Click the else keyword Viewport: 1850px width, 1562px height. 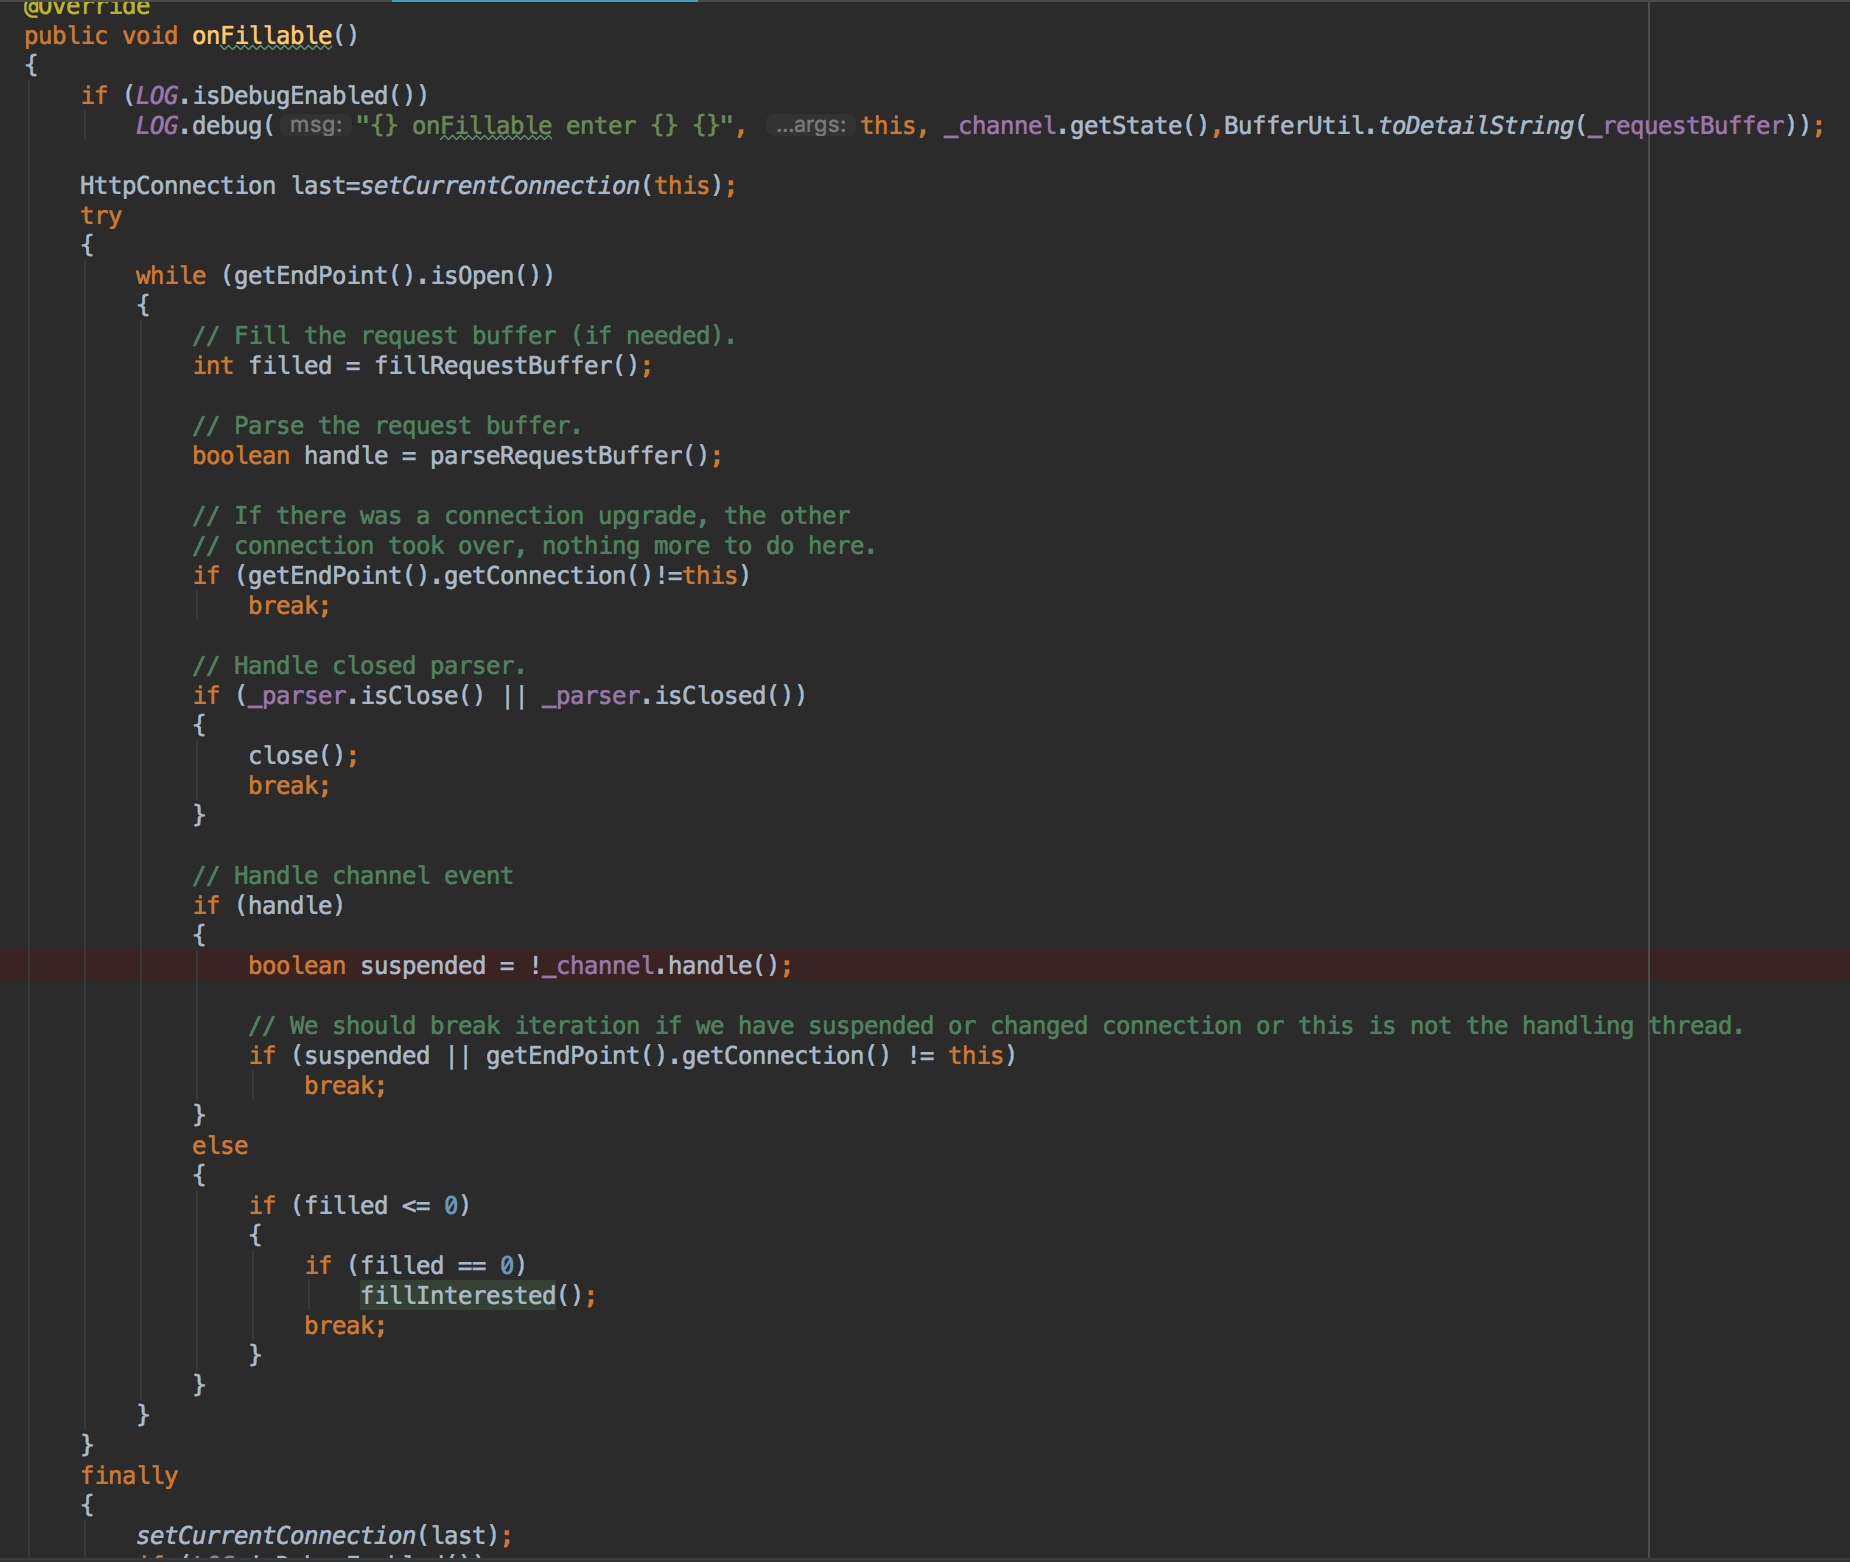tap(220, 1146)
